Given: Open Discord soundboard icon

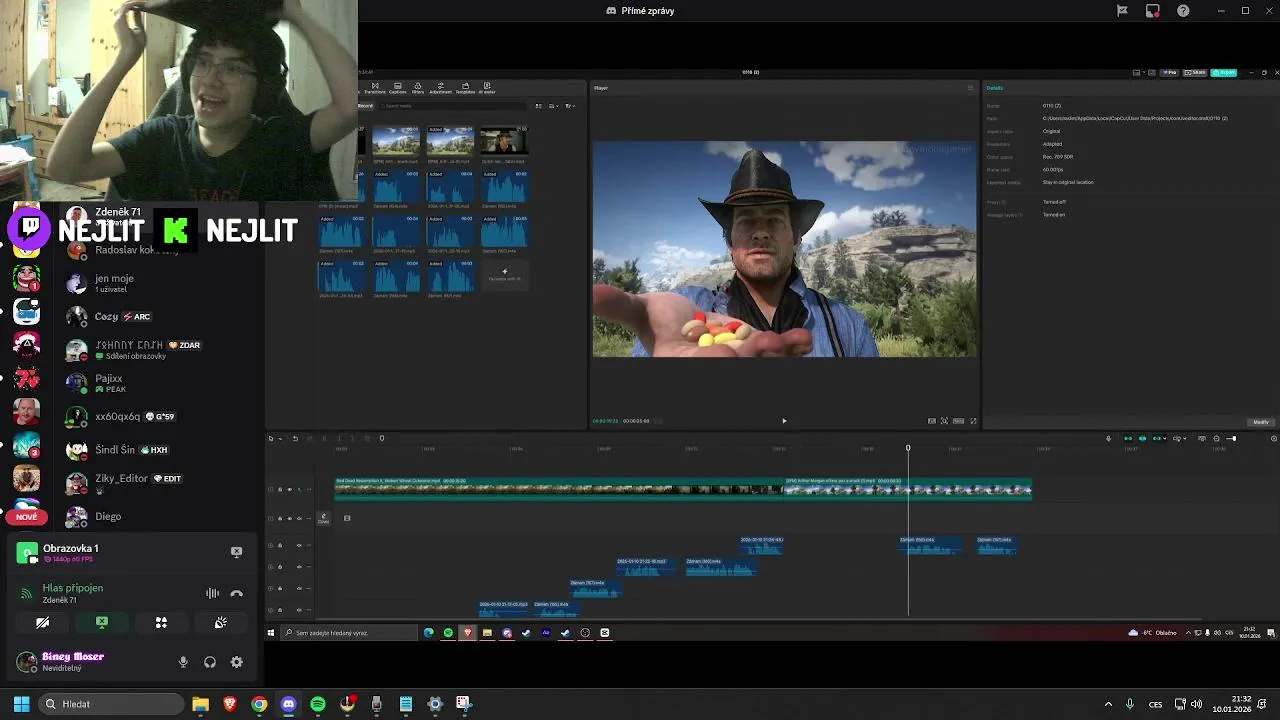Looking at the screenshot, I should (x=220, y=622).
